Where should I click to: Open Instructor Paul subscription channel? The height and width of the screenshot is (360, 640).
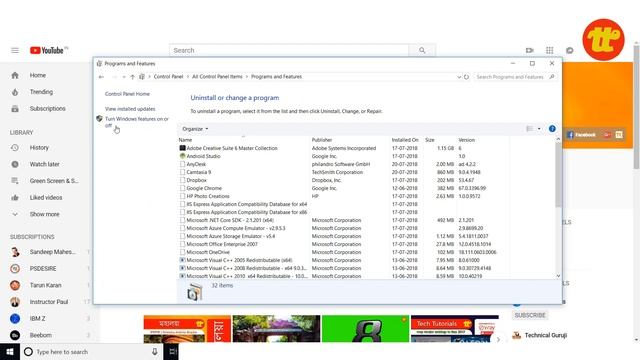[x=49, y=302]
